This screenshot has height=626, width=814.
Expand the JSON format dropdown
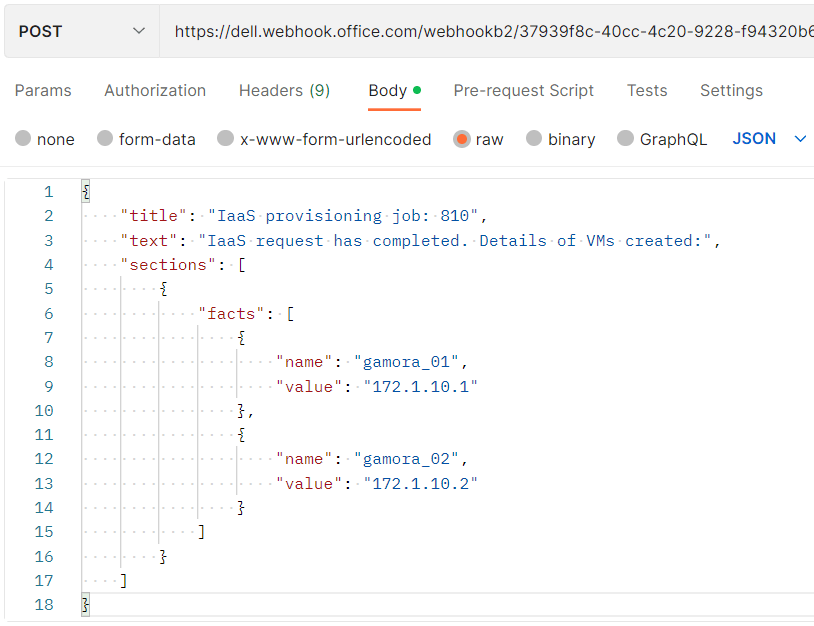pyautogui.click(x=768, y=139)
